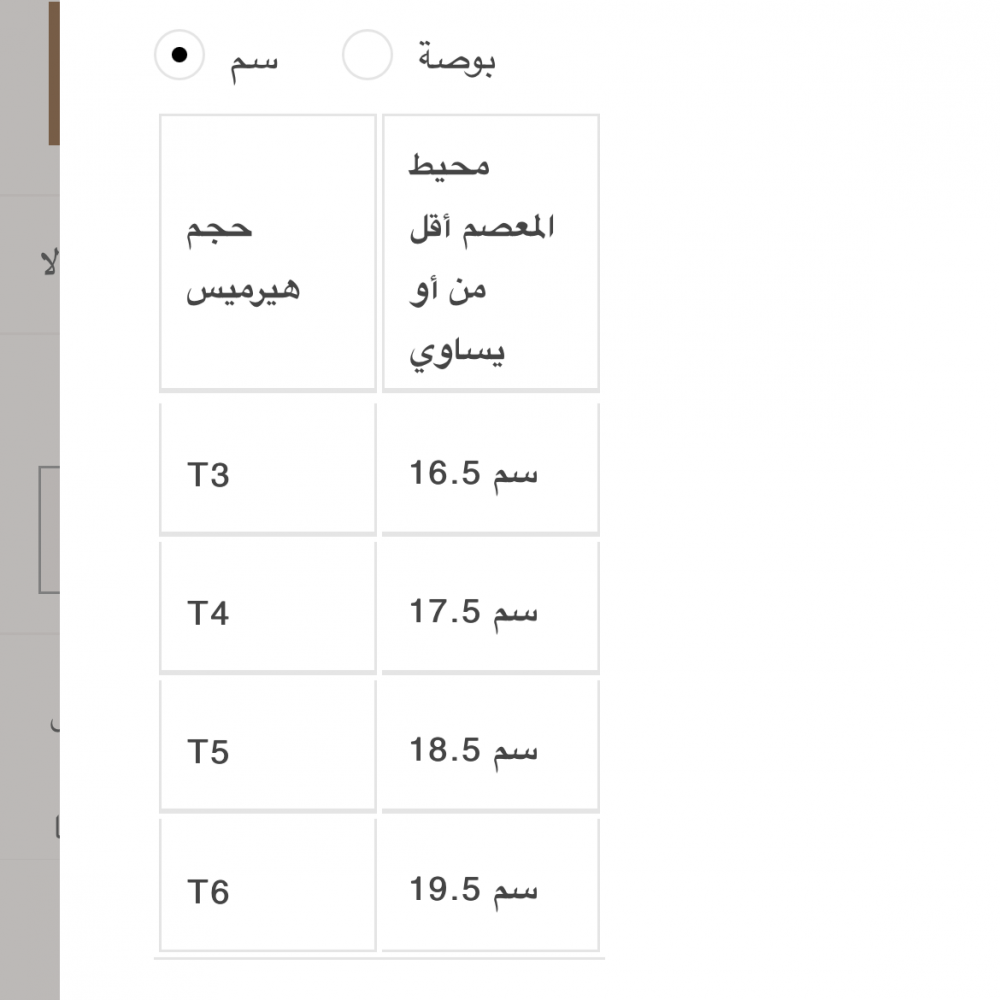The width and height of the screenshot is (1000, 1000).
Task: Click the cut-off لا text behind the panel
Action: point(49,265)
